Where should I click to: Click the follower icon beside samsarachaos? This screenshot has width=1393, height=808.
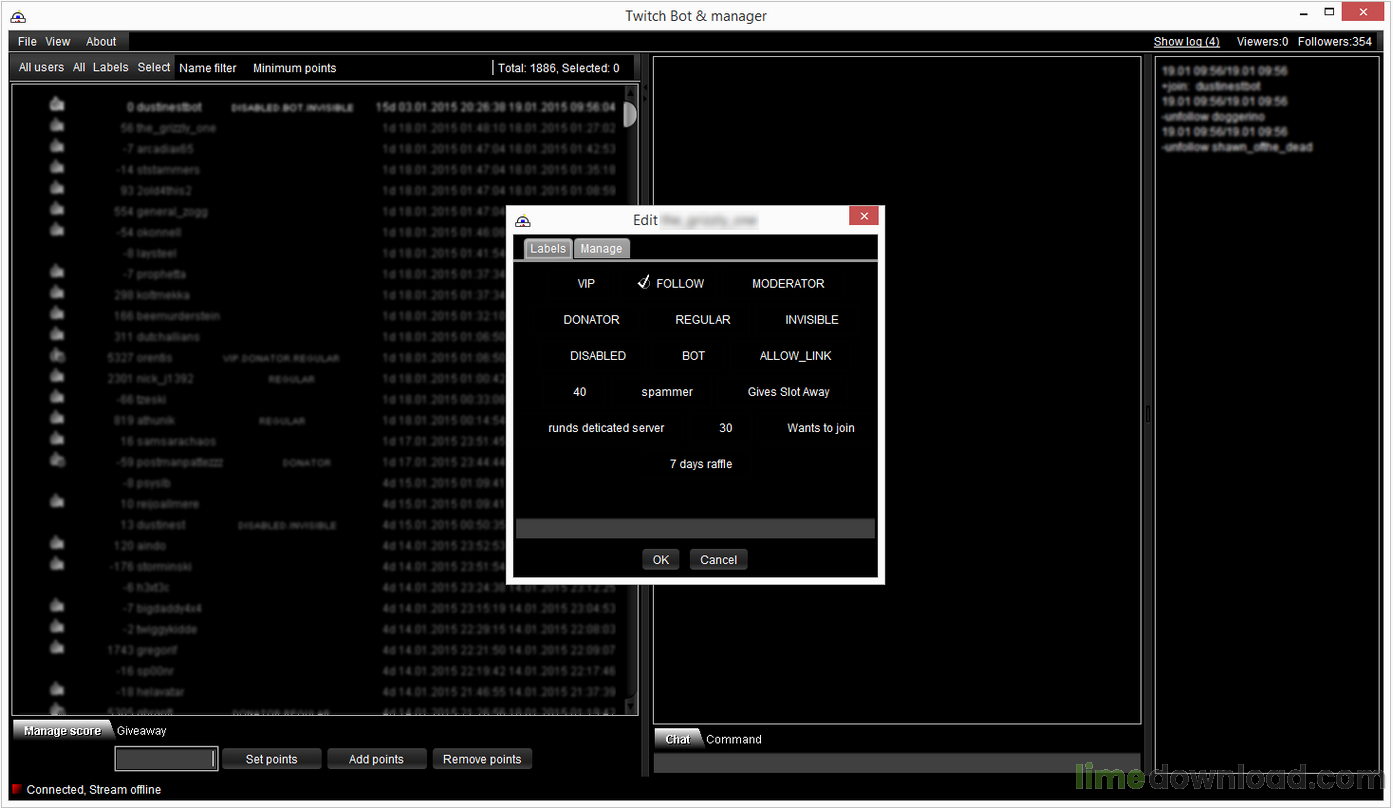[58, 439]
